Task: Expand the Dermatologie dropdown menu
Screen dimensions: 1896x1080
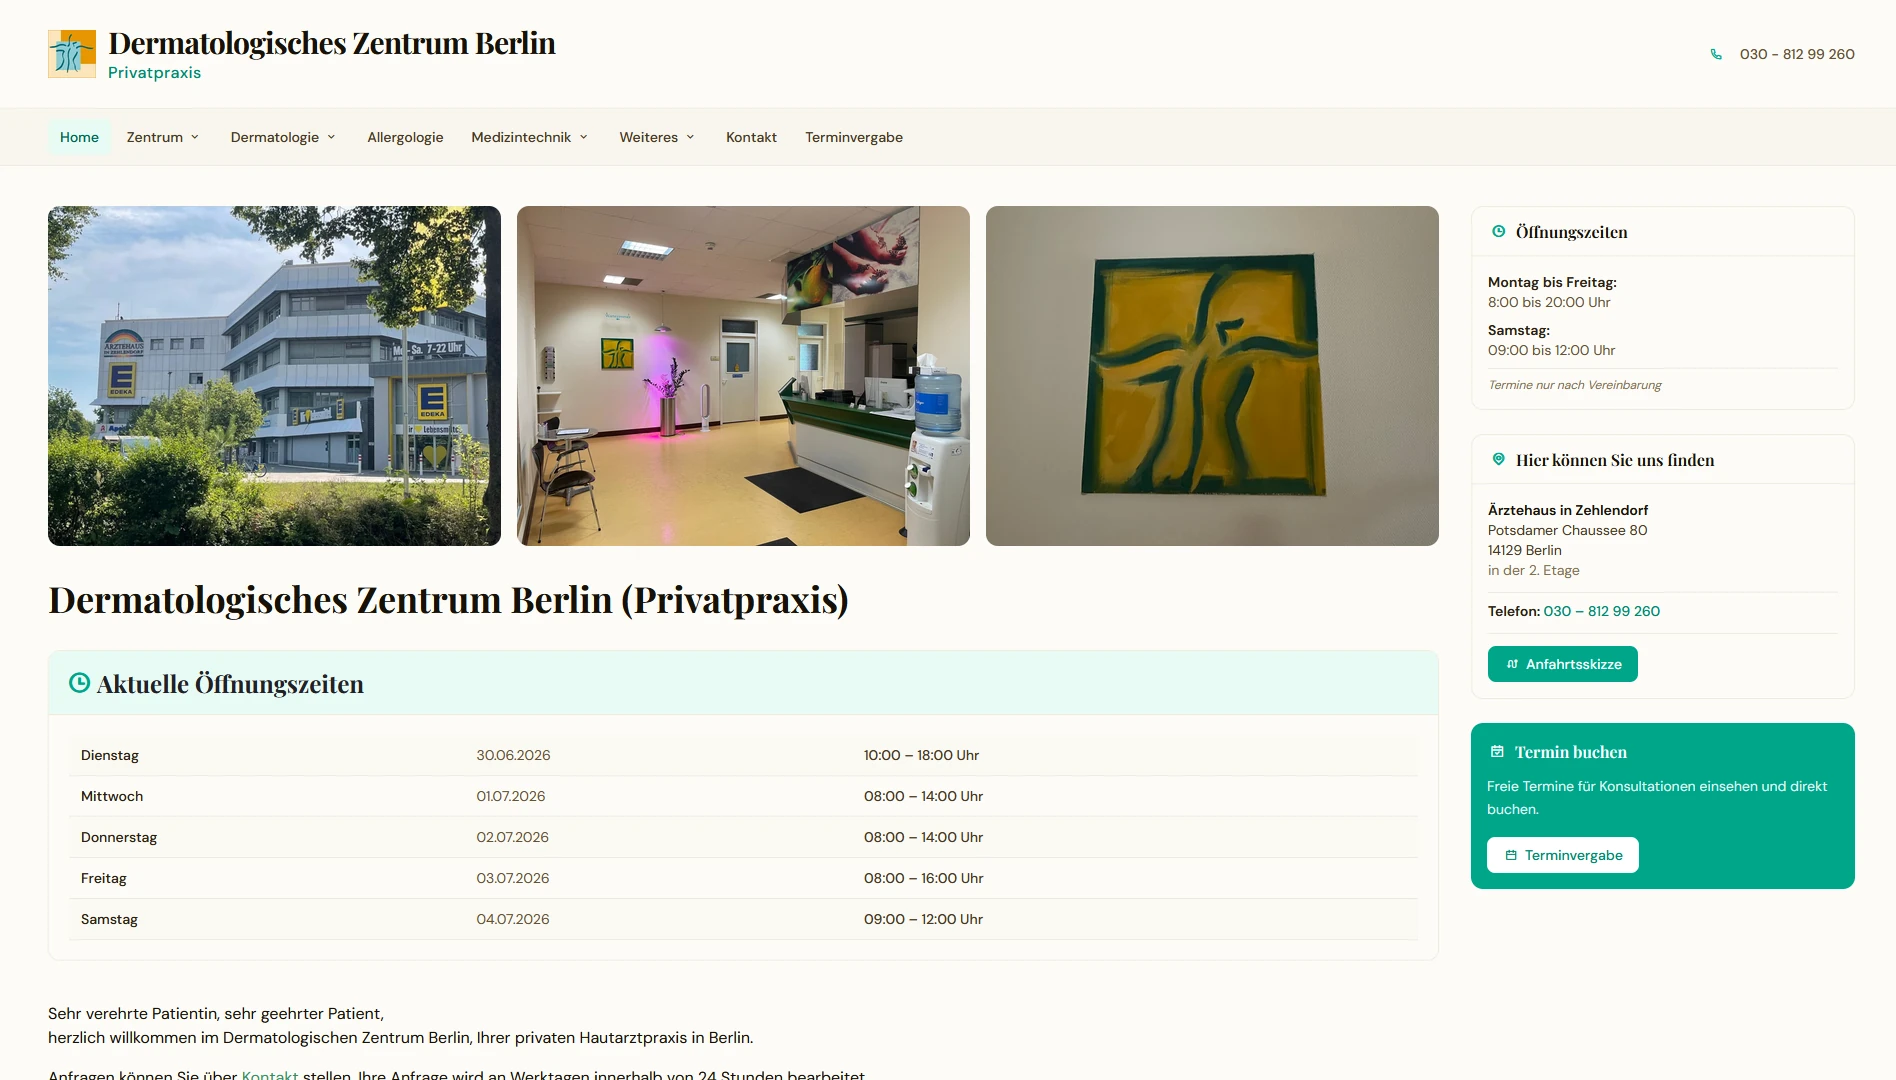Action: click(283, 137)
